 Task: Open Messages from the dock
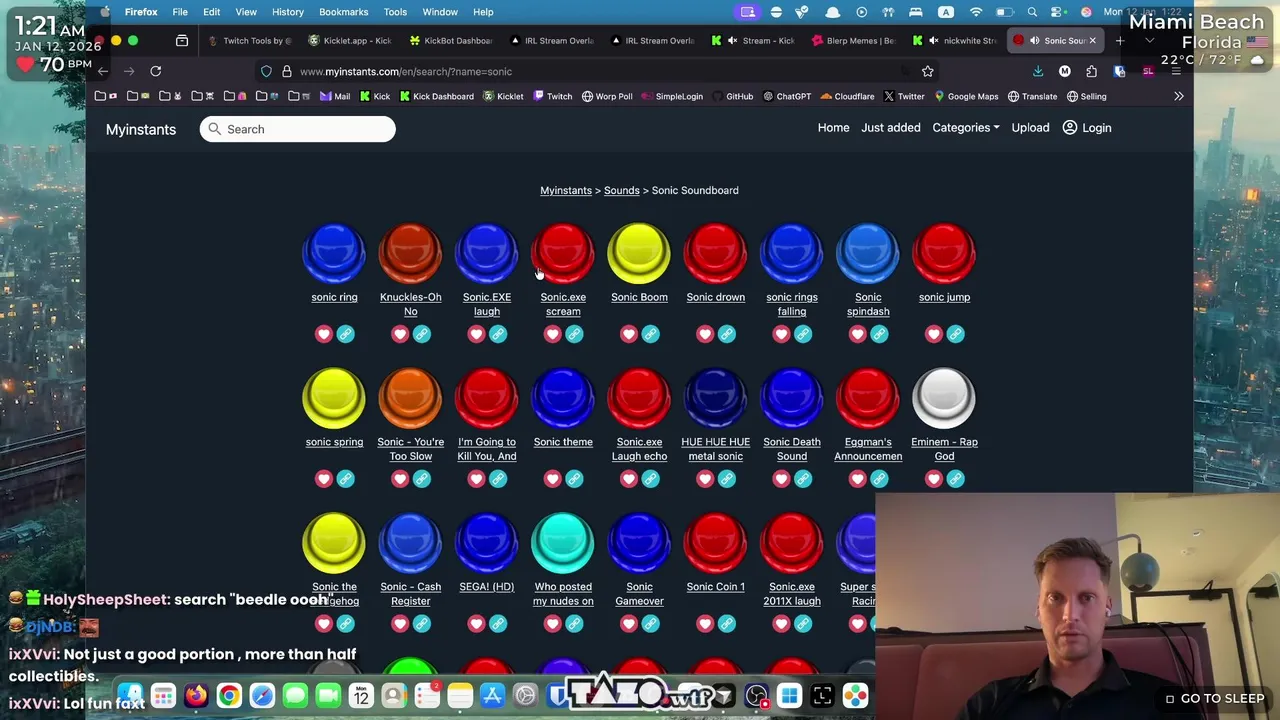[x=295, y=695]
